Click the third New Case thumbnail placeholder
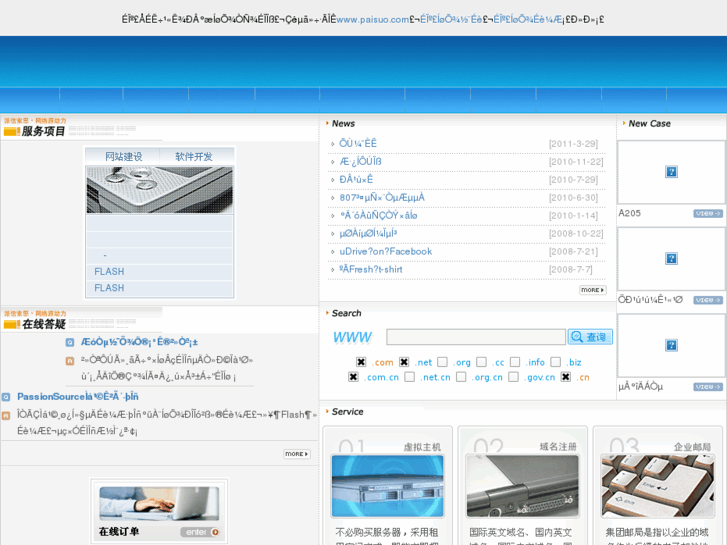 point(671,346)
